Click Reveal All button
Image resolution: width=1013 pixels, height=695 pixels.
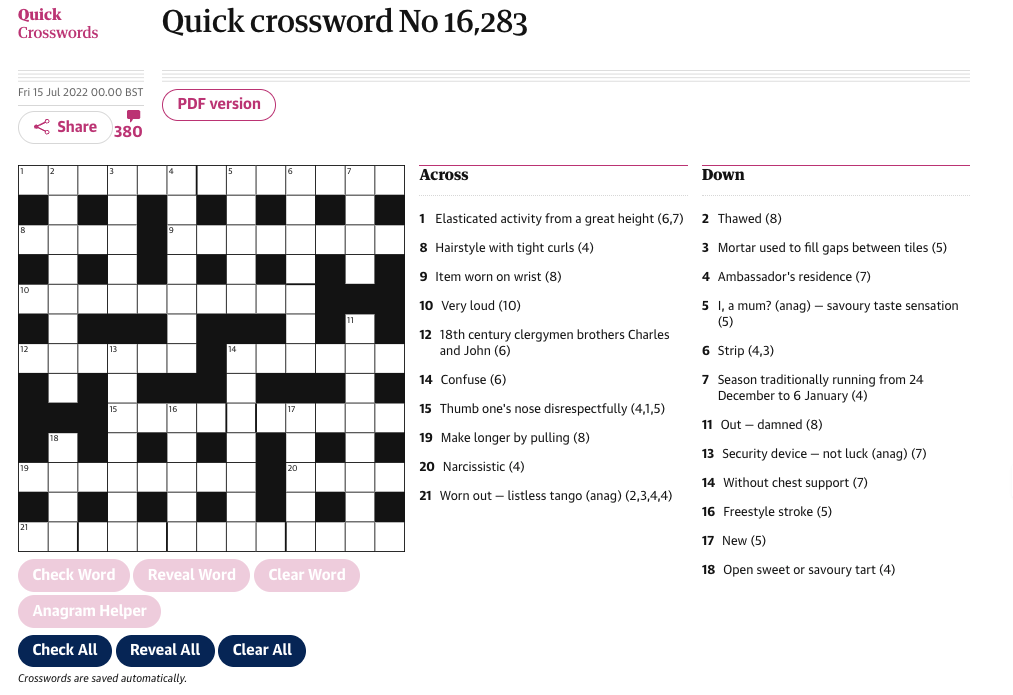(x=165, y=650)
